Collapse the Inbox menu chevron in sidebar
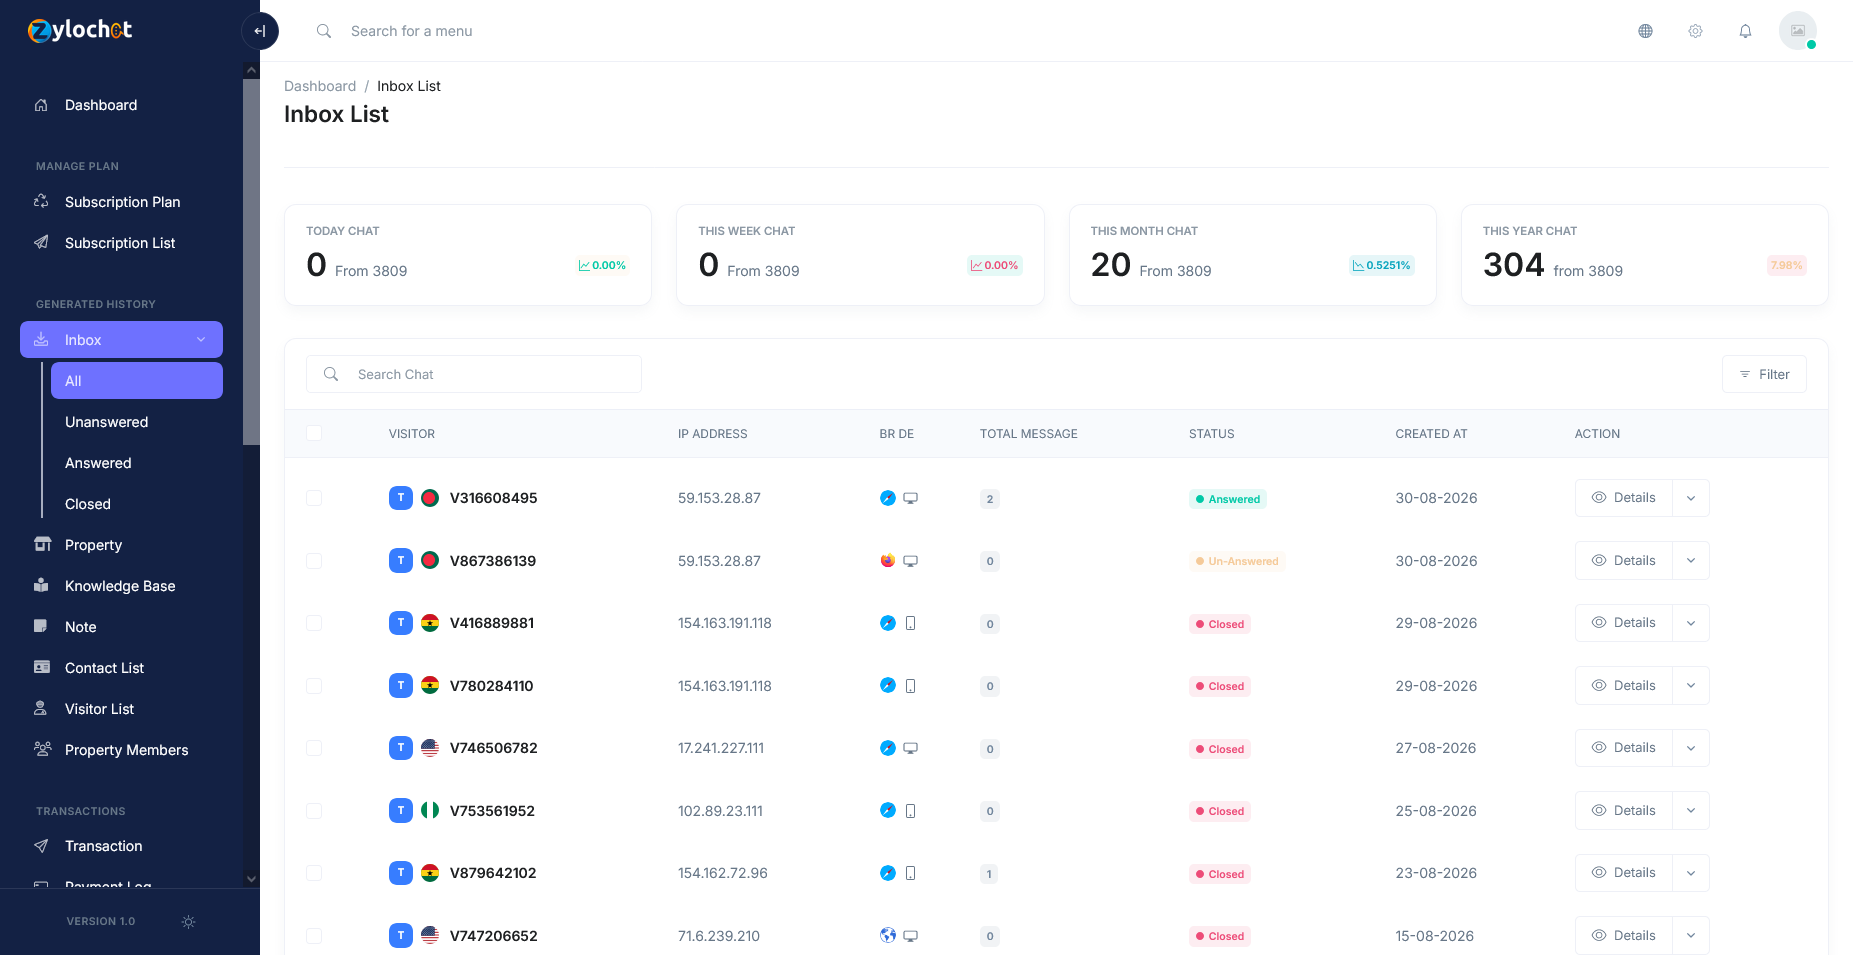1853x955 pixels. pyautogui.click(x=201, y=340)
